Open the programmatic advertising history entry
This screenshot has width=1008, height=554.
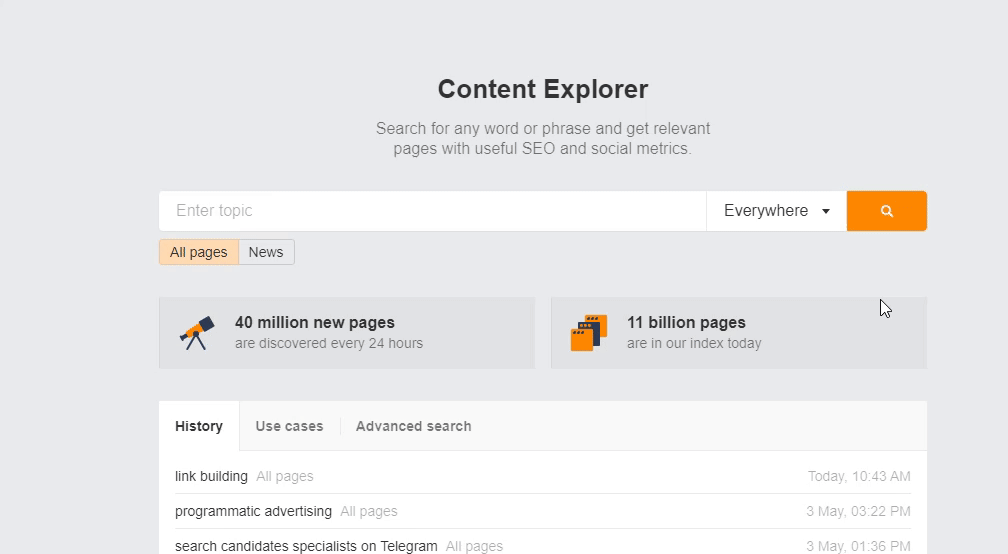(253, 512)
